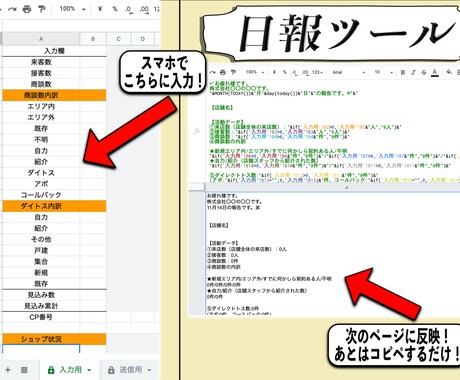
Task: Select the 接客数 cell
Action: click(41, 73)
